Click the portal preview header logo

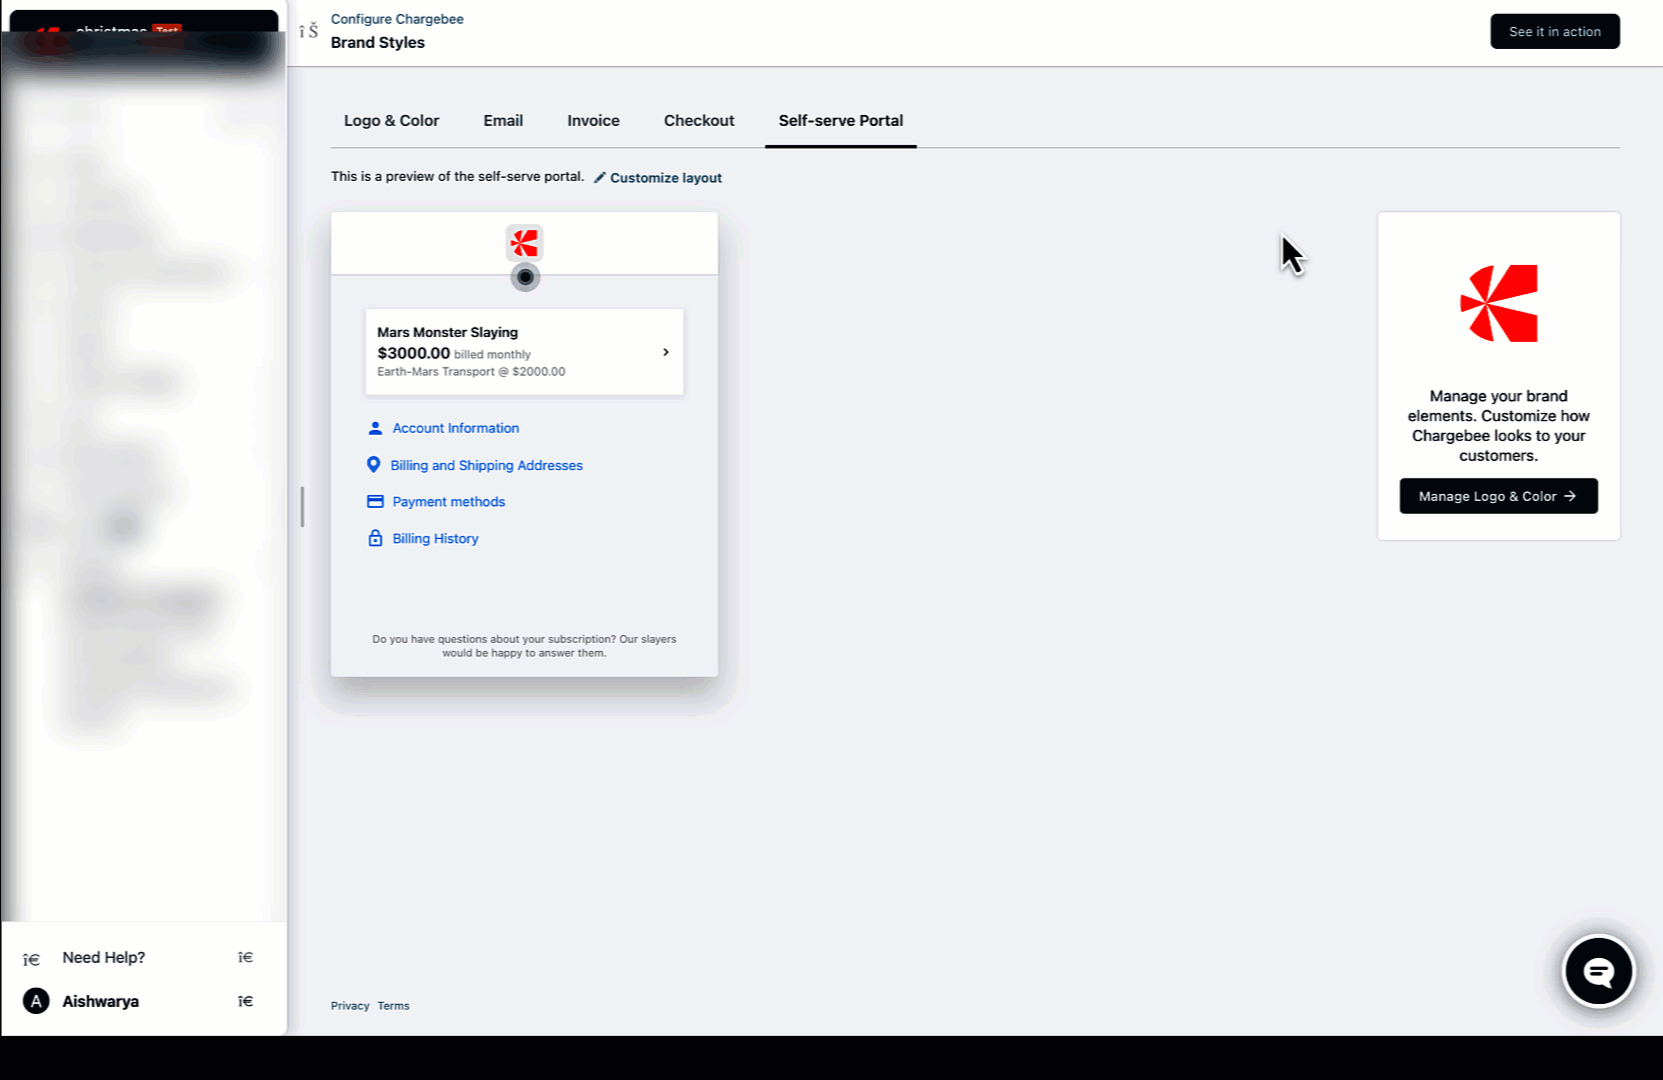[524, 243]
